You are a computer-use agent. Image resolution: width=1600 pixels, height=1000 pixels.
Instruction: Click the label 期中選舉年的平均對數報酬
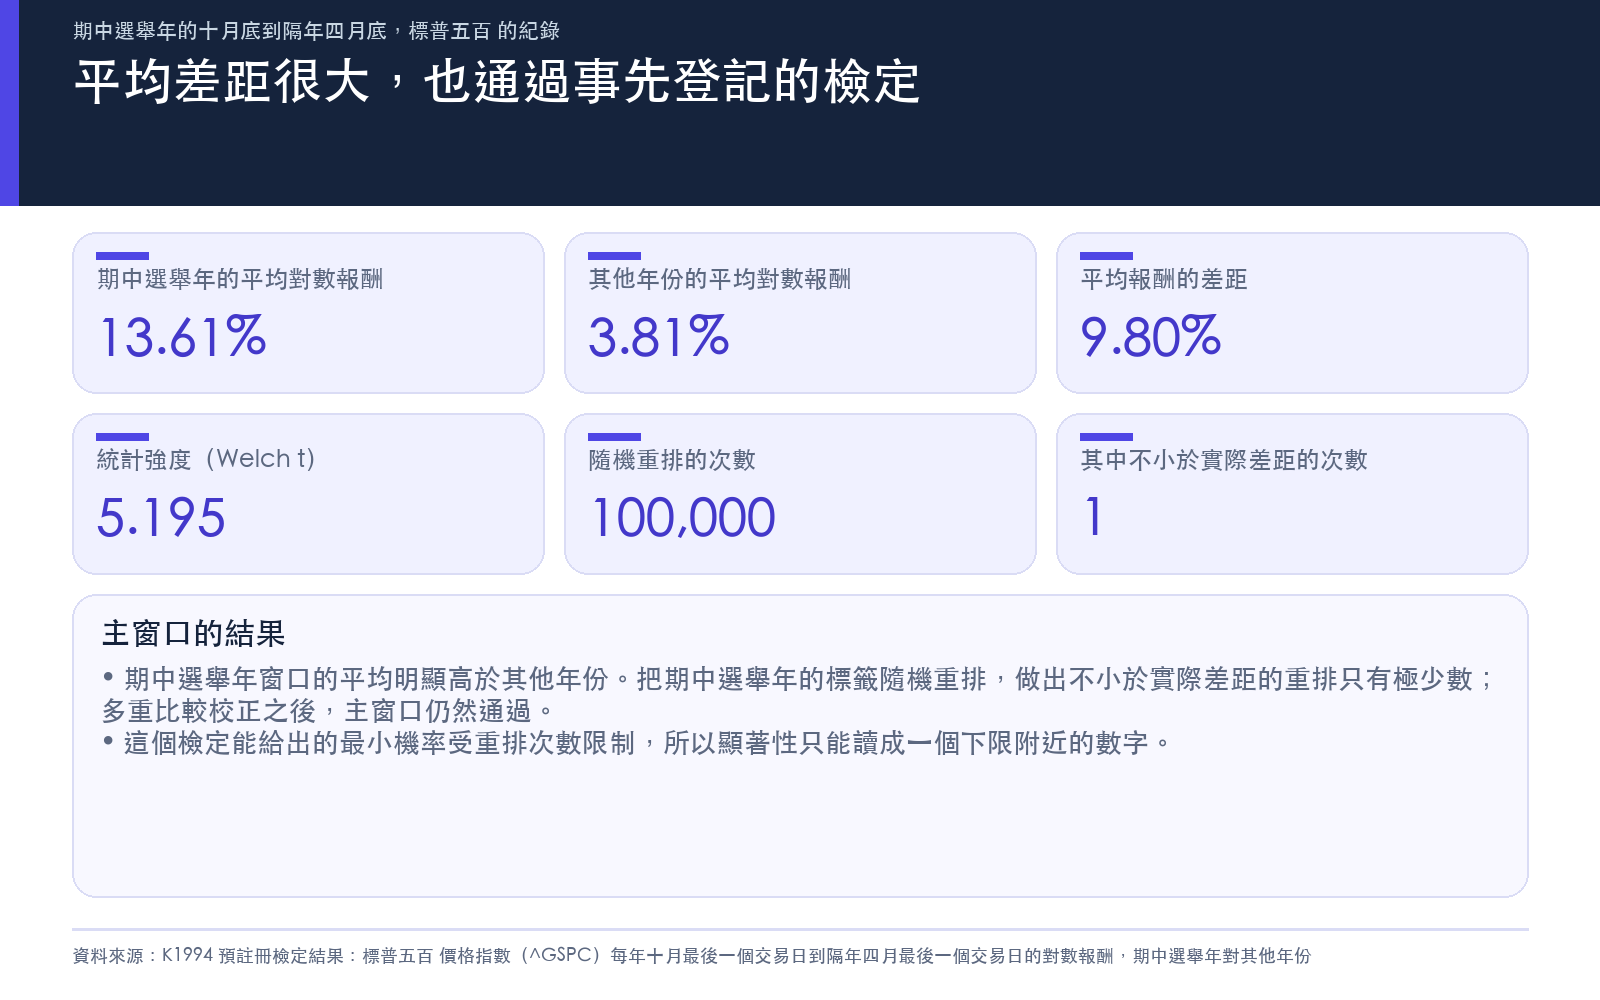[240, 279]
